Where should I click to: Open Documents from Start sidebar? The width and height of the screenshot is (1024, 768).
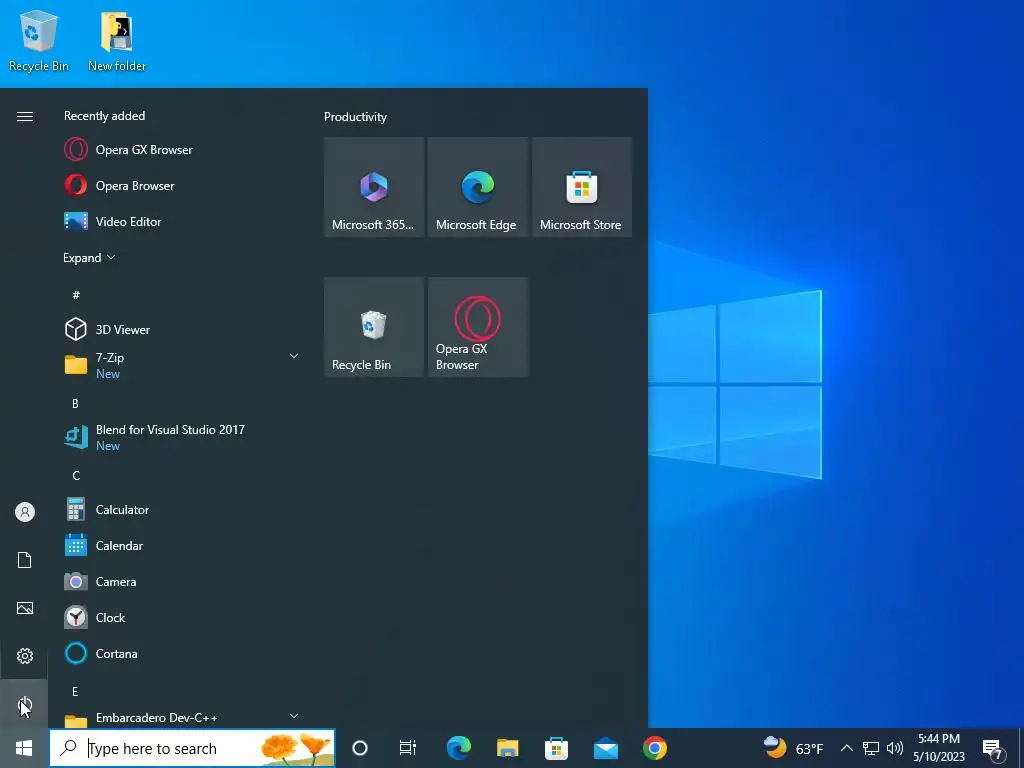(24, 560)
